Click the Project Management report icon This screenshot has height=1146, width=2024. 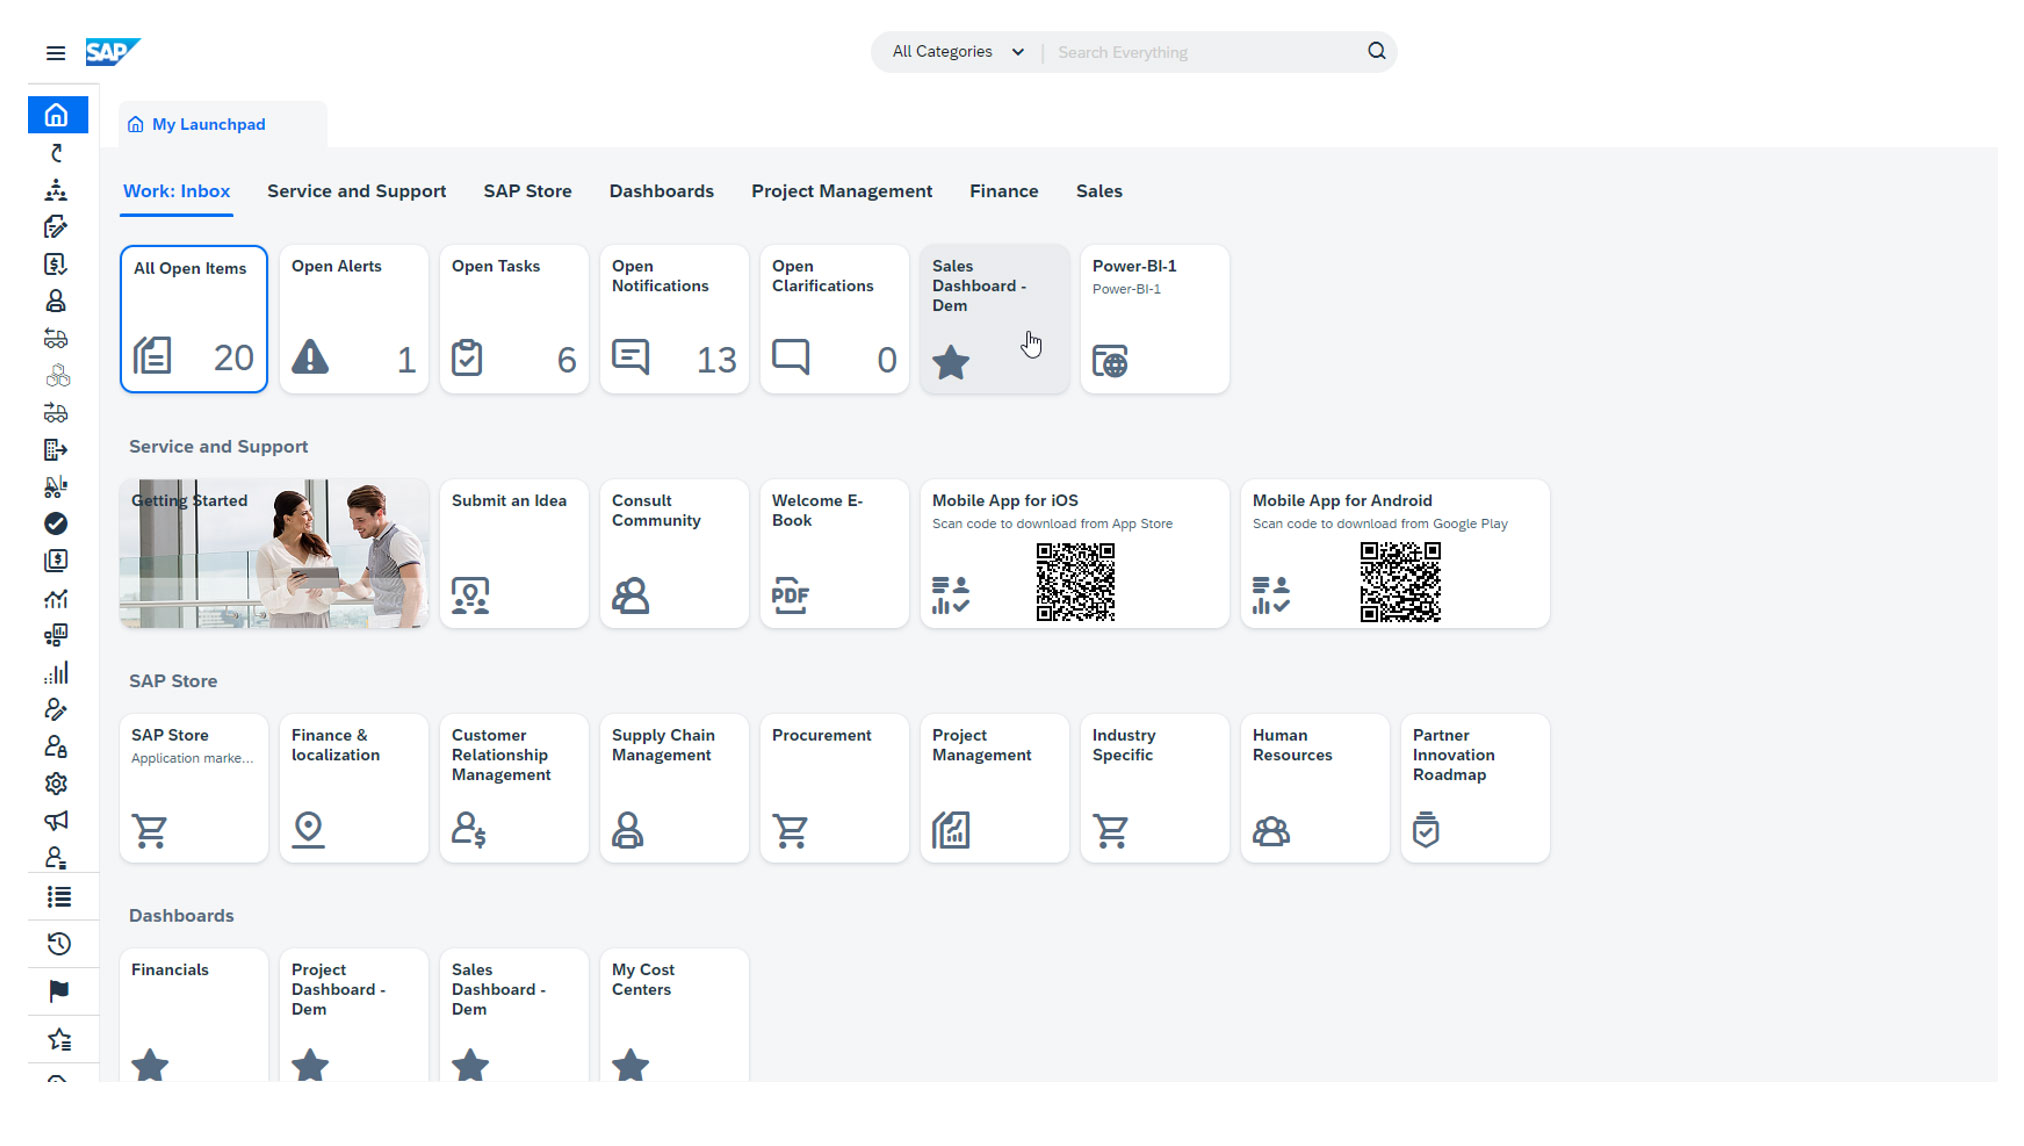[x=951, y=829]
